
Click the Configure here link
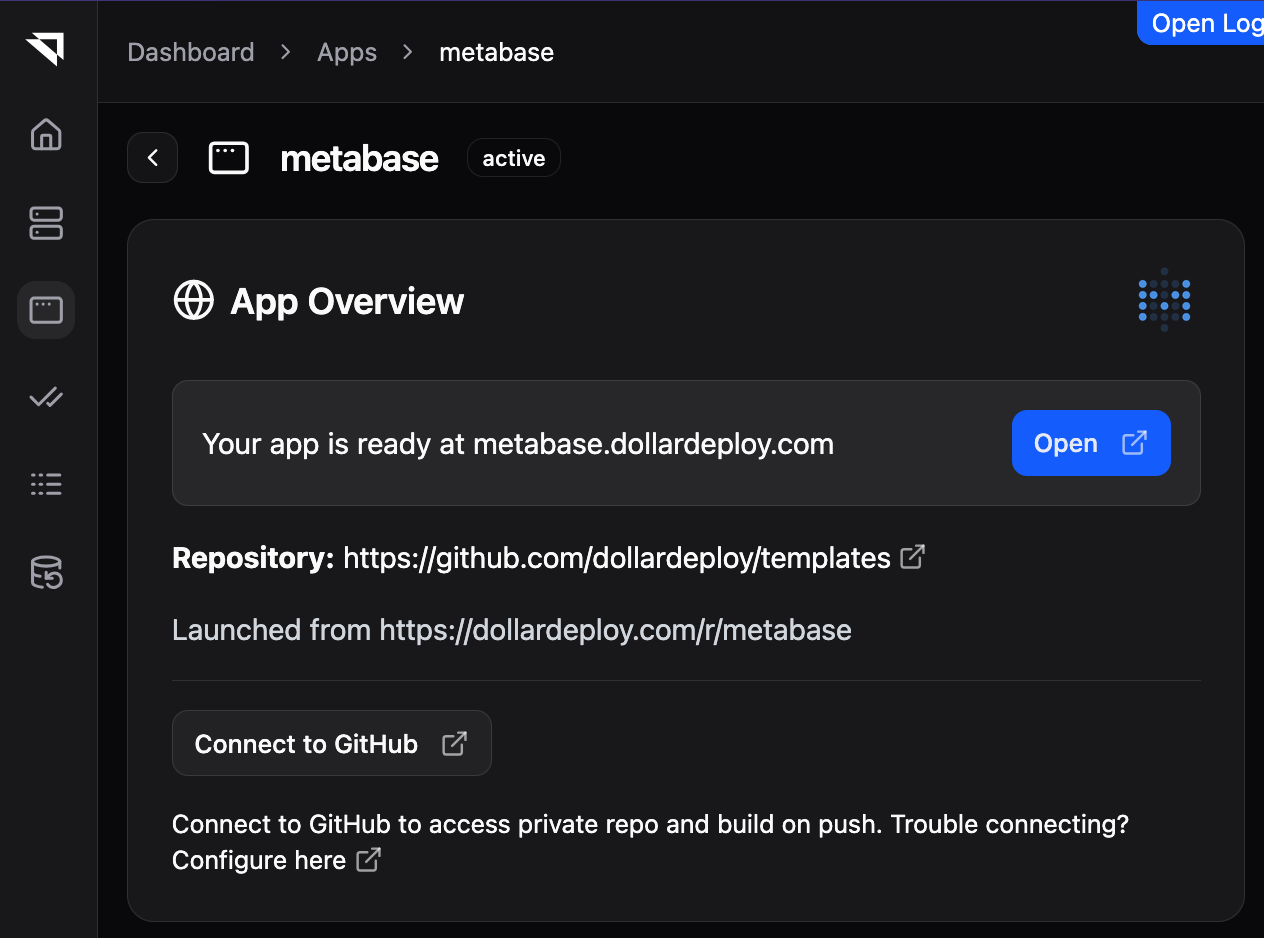click(259, 860)
